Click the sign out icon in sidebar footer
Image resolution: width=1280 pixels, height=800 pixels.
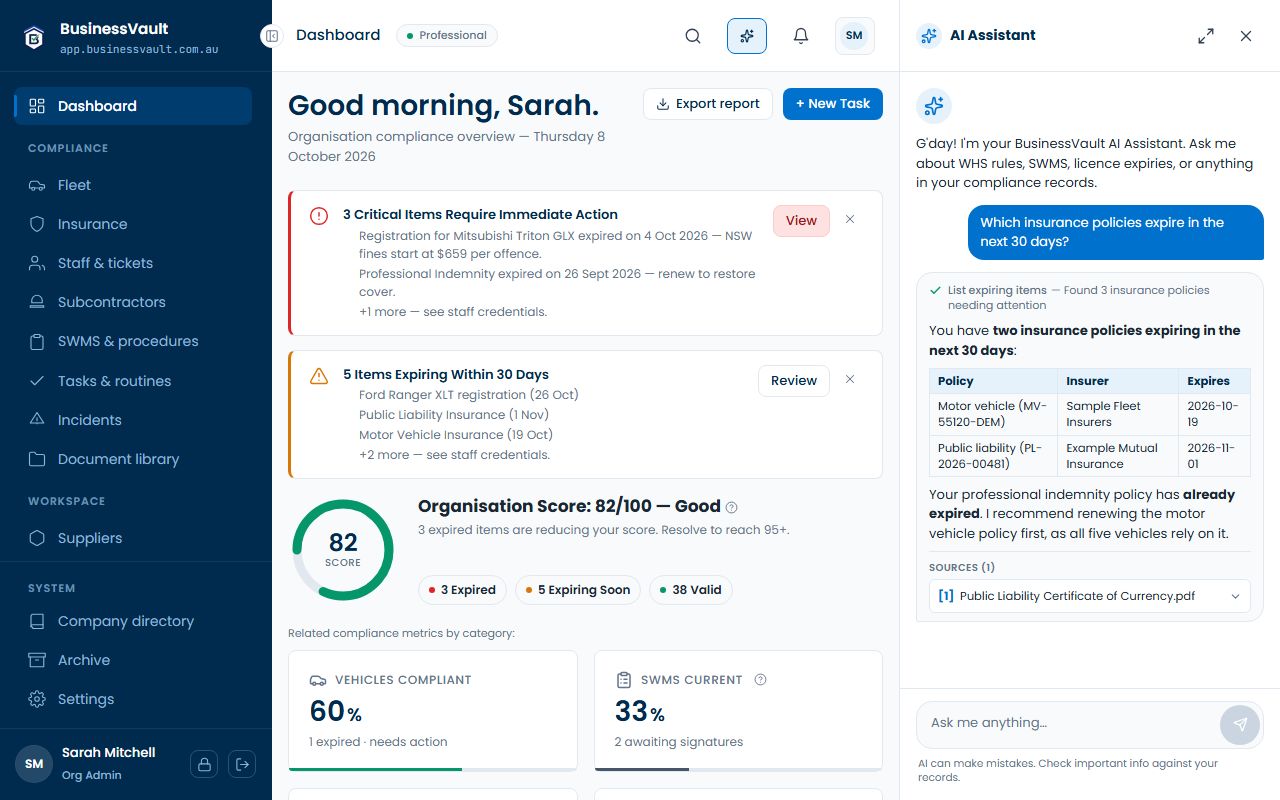(242, 764)
